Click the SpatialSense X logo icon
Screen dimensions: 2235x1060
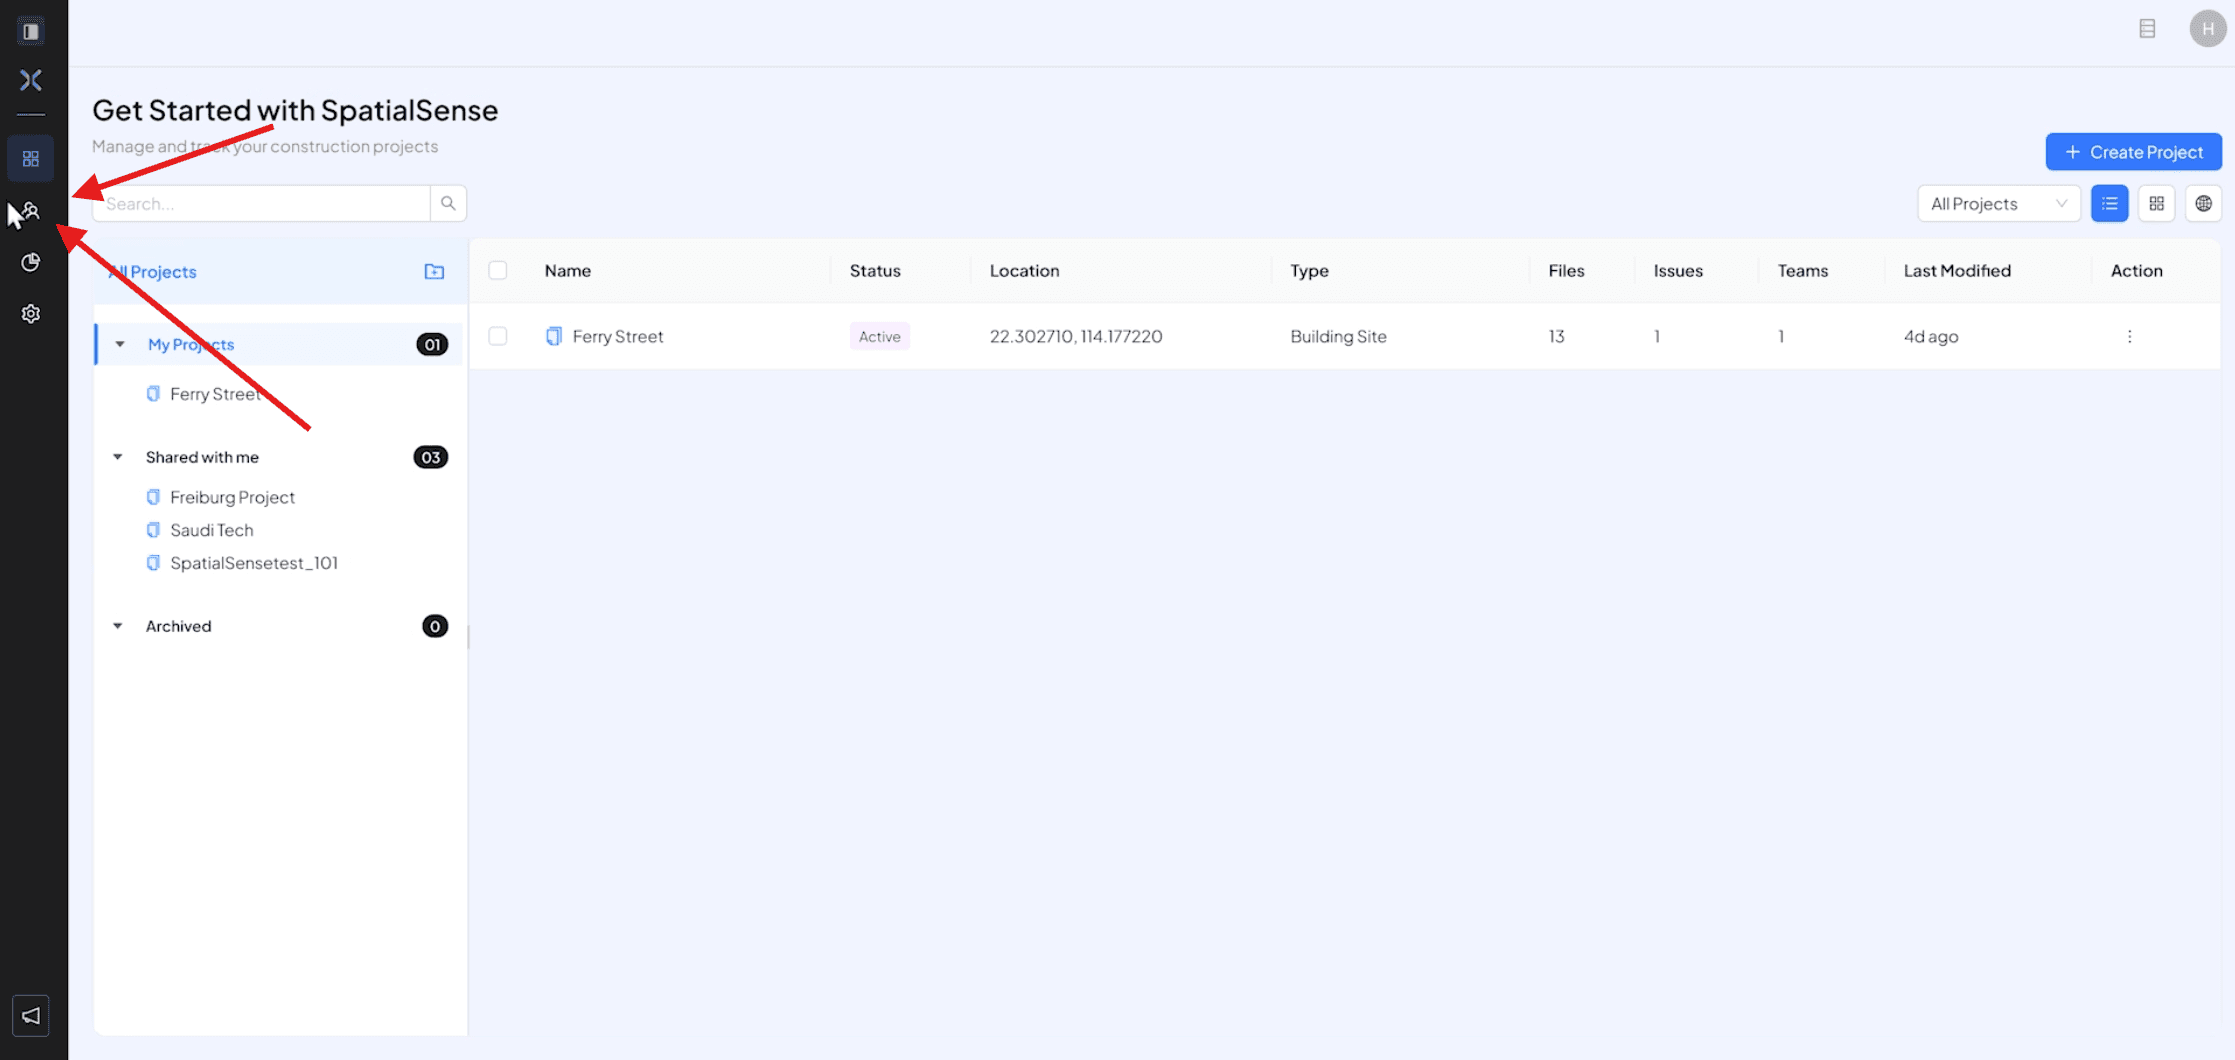point(31,80)
